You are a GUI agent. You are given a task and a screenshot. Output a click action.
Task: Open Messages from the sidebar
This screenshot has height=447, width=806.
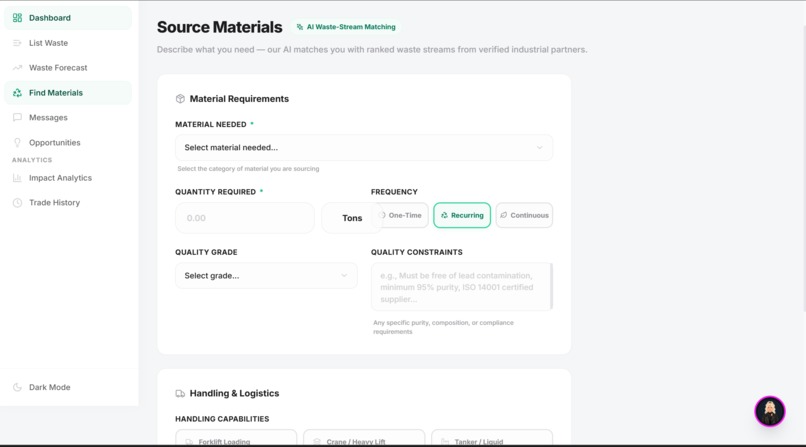(68, 118)
